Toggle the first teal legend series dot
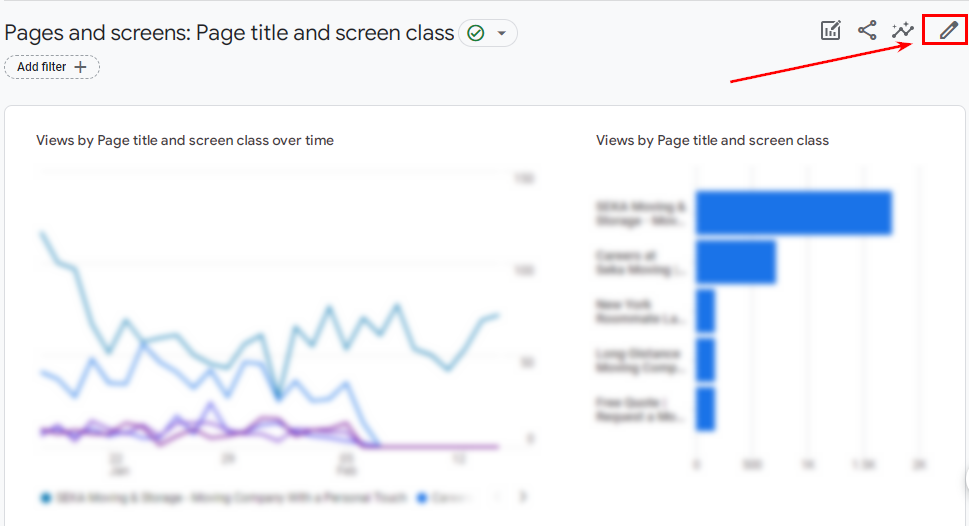The height and width of the screenshot is (526, 969). (46, 498)
